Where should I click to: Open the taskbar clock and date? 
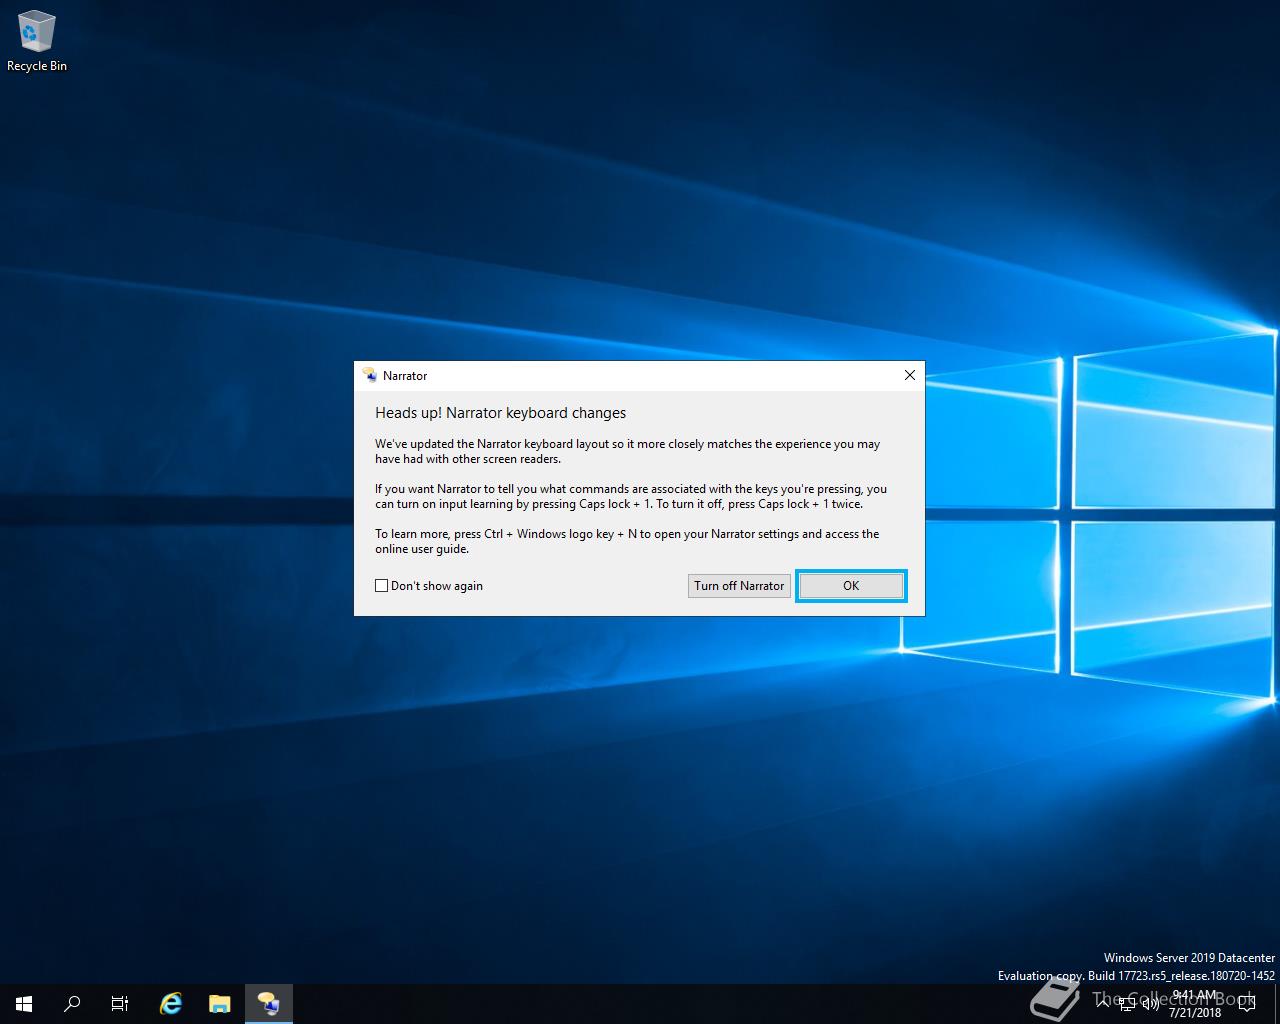(1195, 1004)
